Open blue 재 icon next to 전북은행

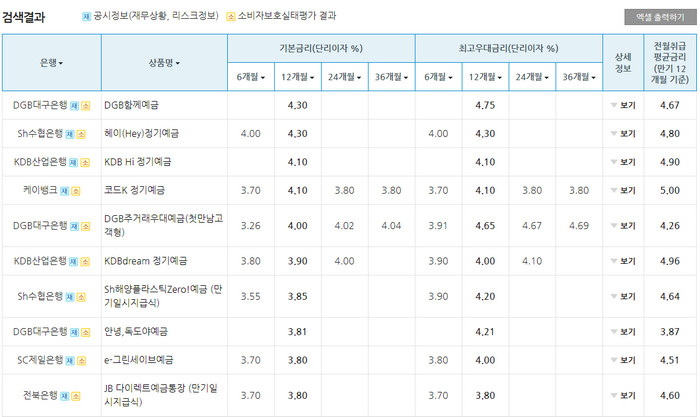point(64,396)
